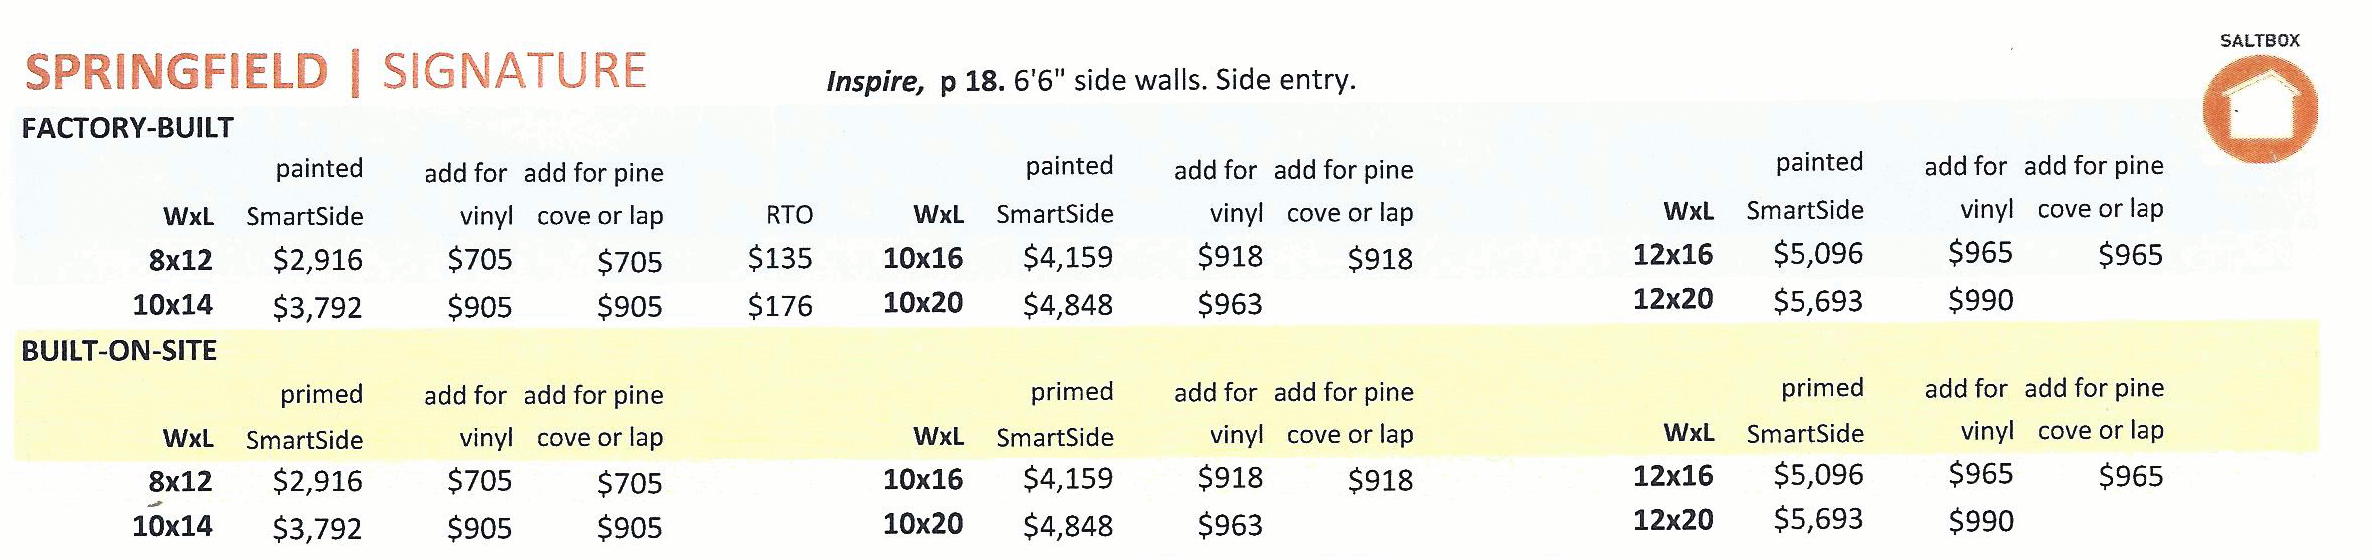Click the BUILT-ON-SITE section header

pyautogui.click(x=119, y=351)
